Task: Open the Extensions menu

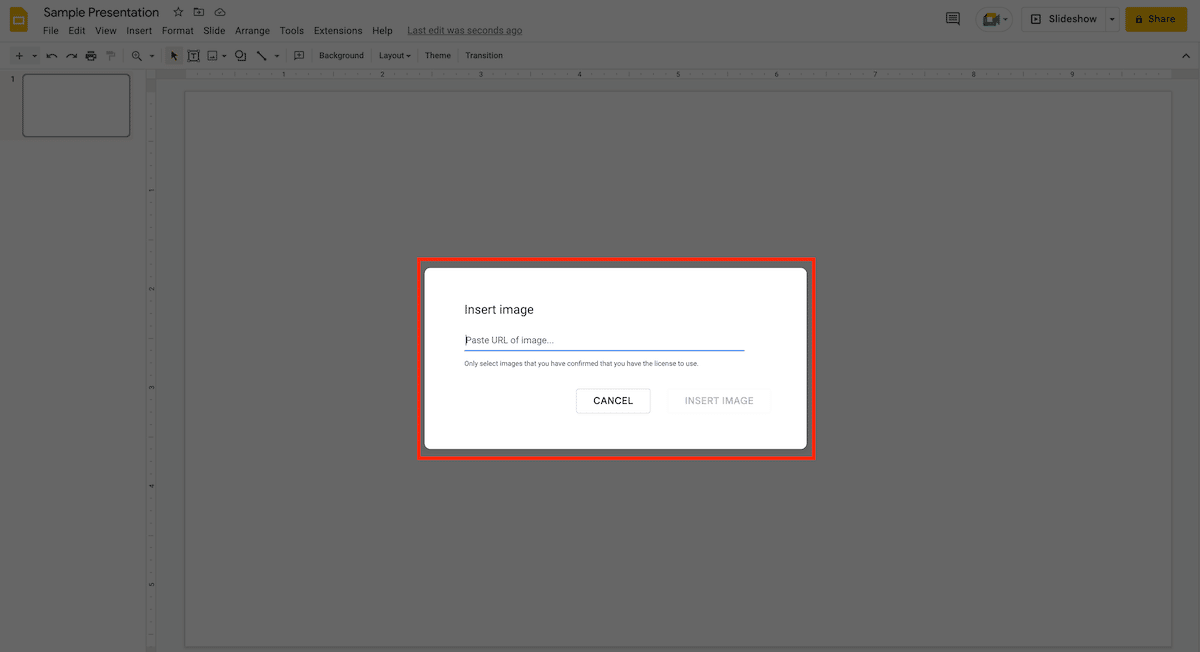Action: coord(337,30)
